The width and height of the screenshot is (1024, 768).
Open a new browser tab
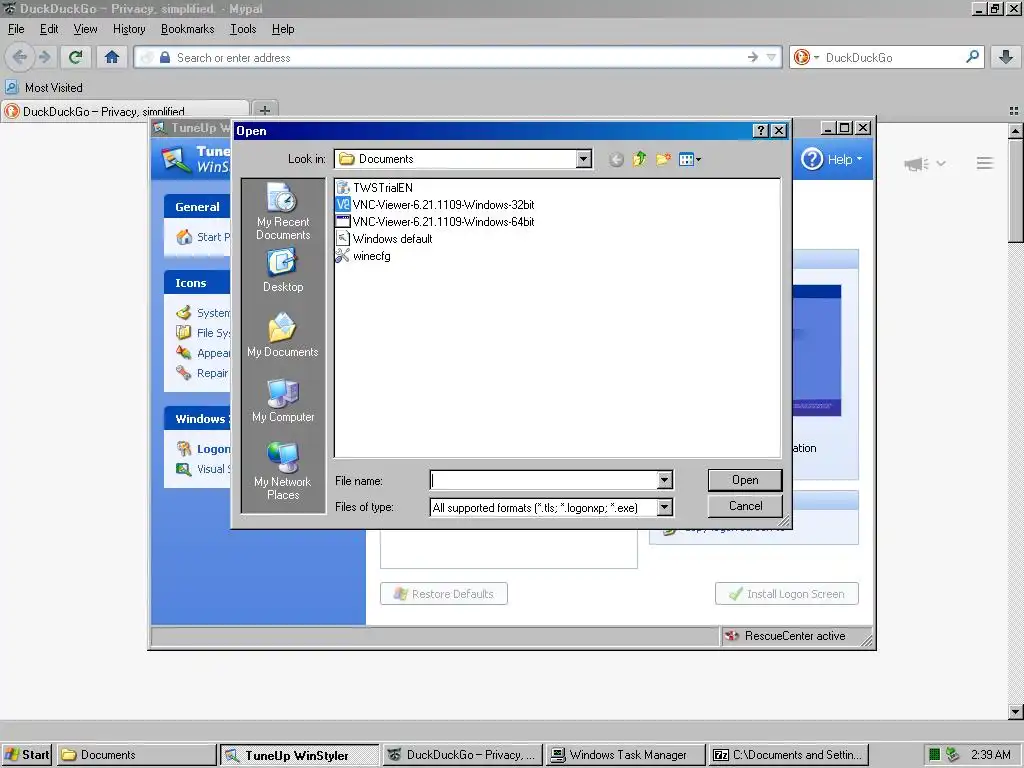264,110
